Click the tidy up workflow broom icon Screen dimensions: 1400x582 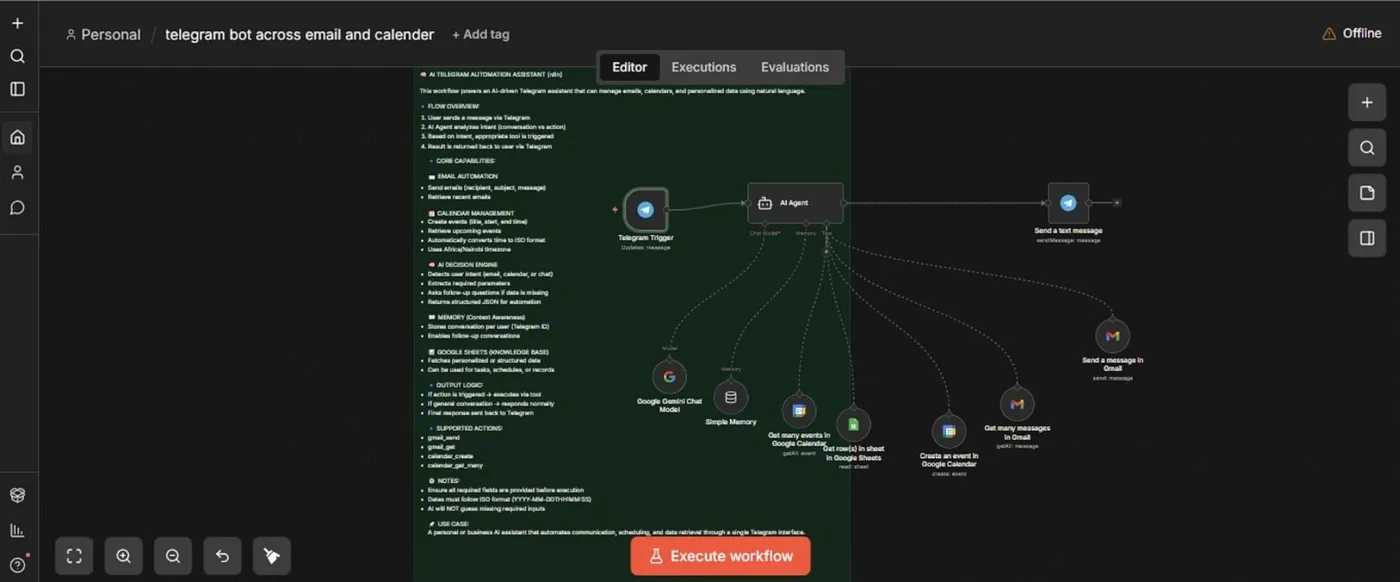click(271, 556)
